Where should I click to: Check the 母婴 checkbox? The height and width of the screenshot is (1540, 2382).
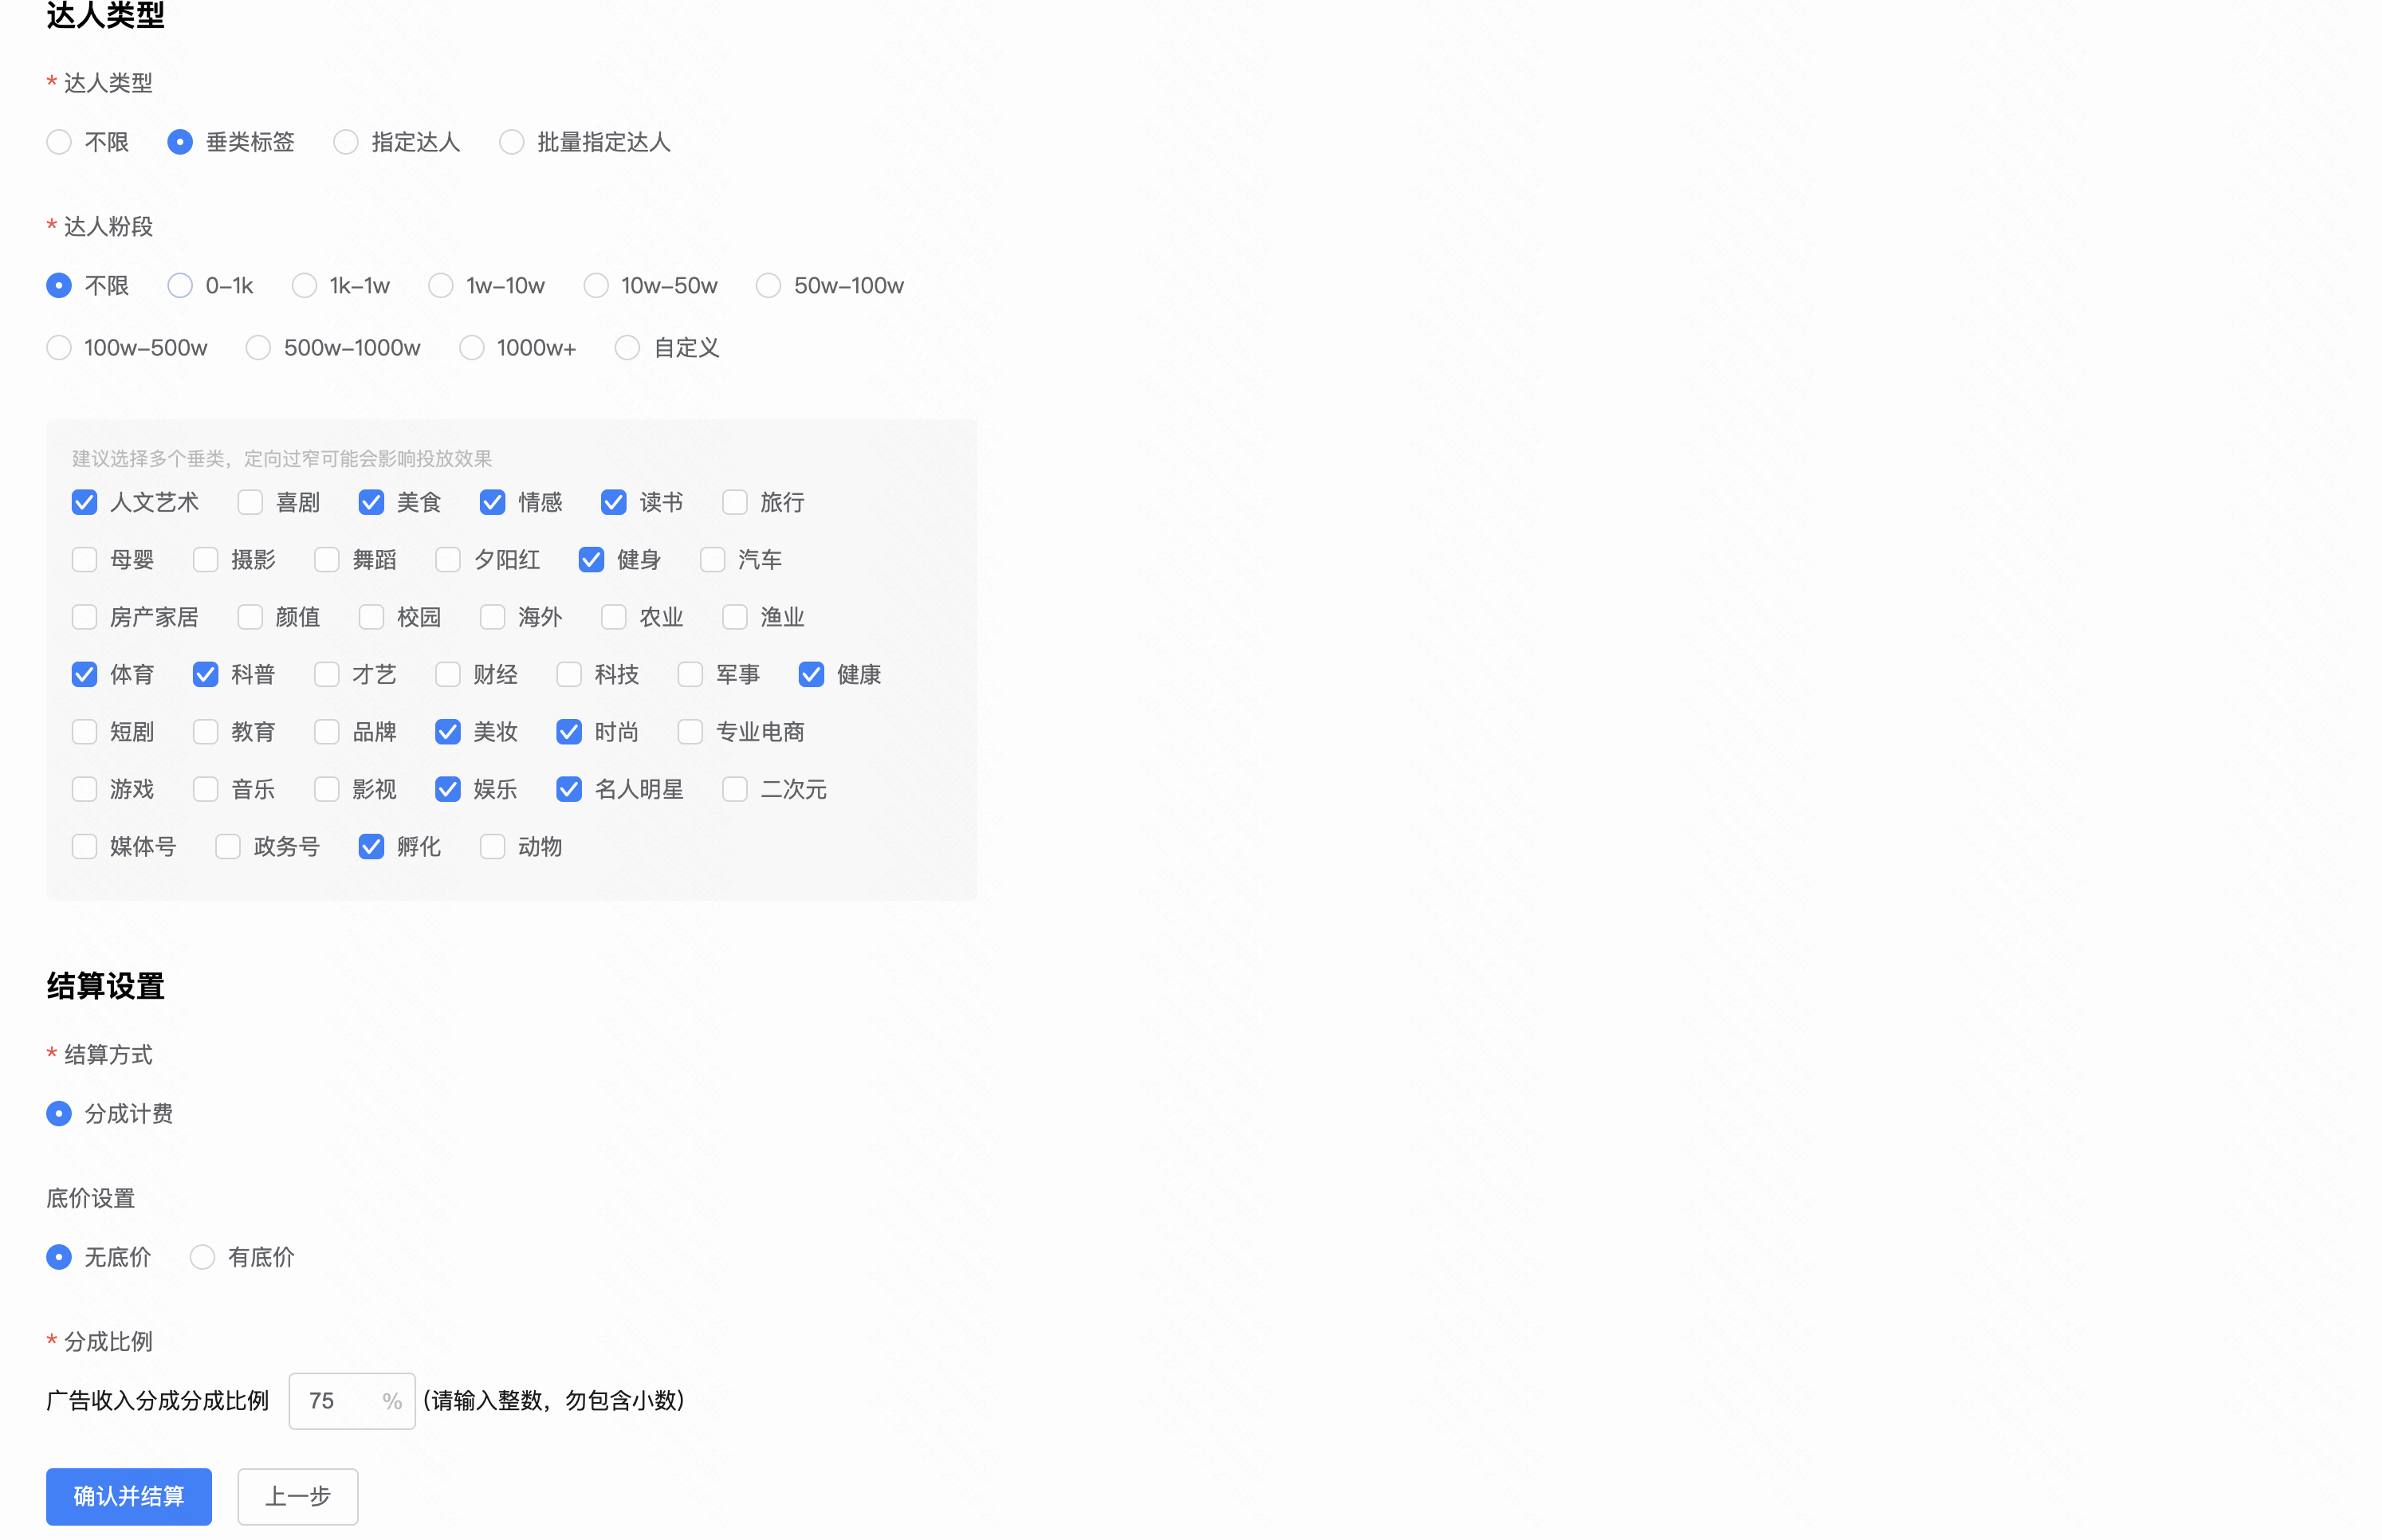(x=85, y=560)
